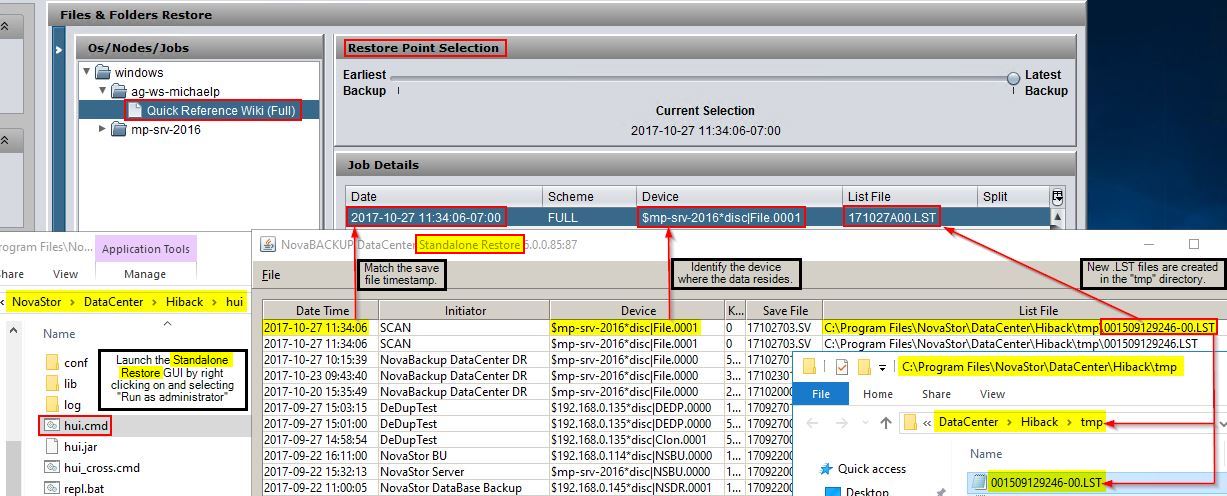Open the File menu in Standalone Restore
Screen dimensions: 1227x496
click(x=271, y=274)
